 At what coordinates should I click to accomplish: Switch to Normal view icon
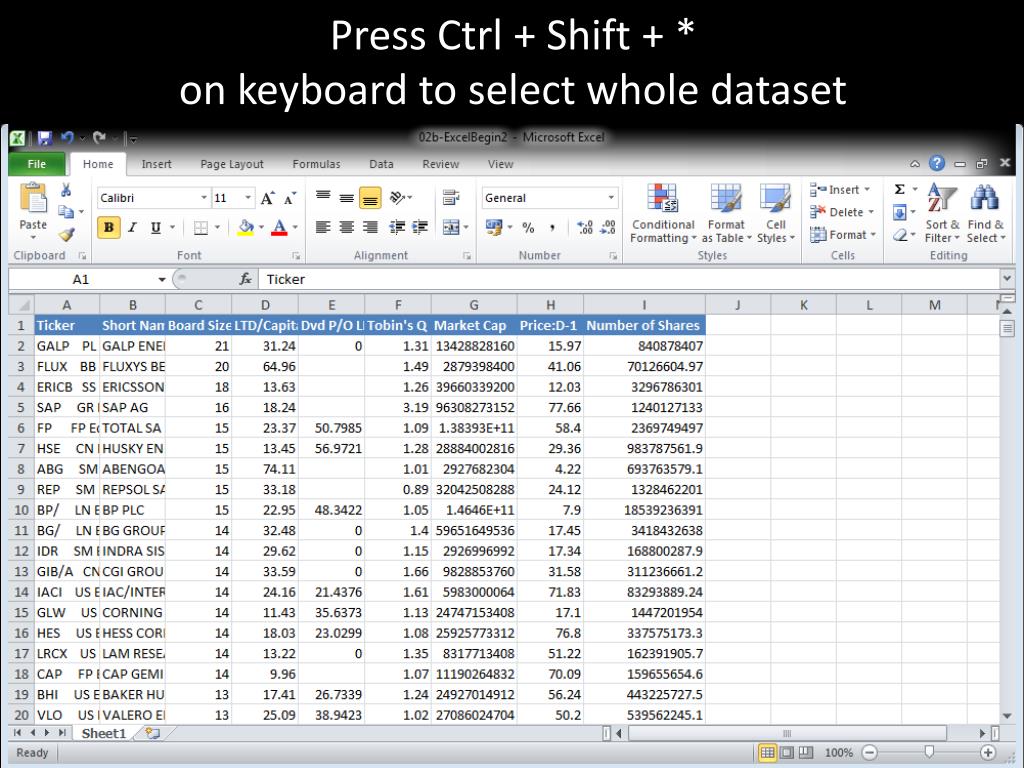(767, 753)
